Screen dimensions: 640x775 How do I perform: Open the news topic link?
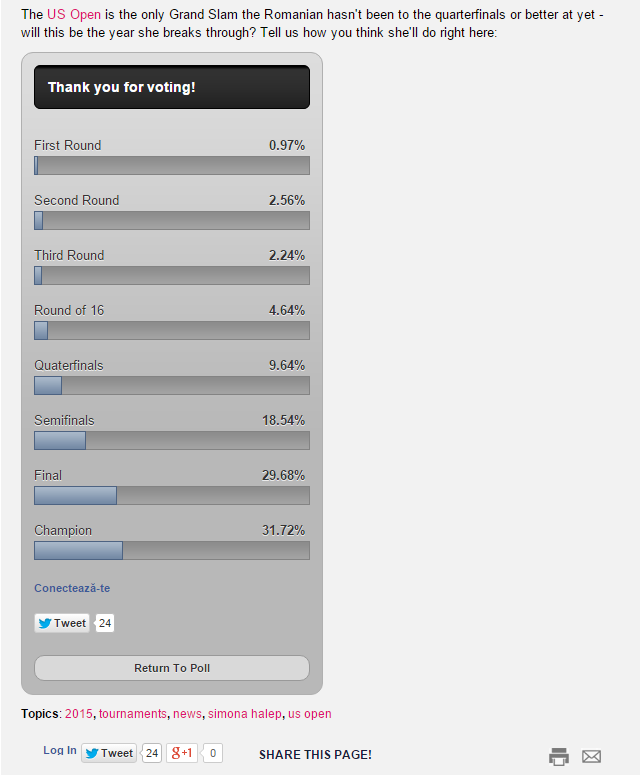point(187,714)
